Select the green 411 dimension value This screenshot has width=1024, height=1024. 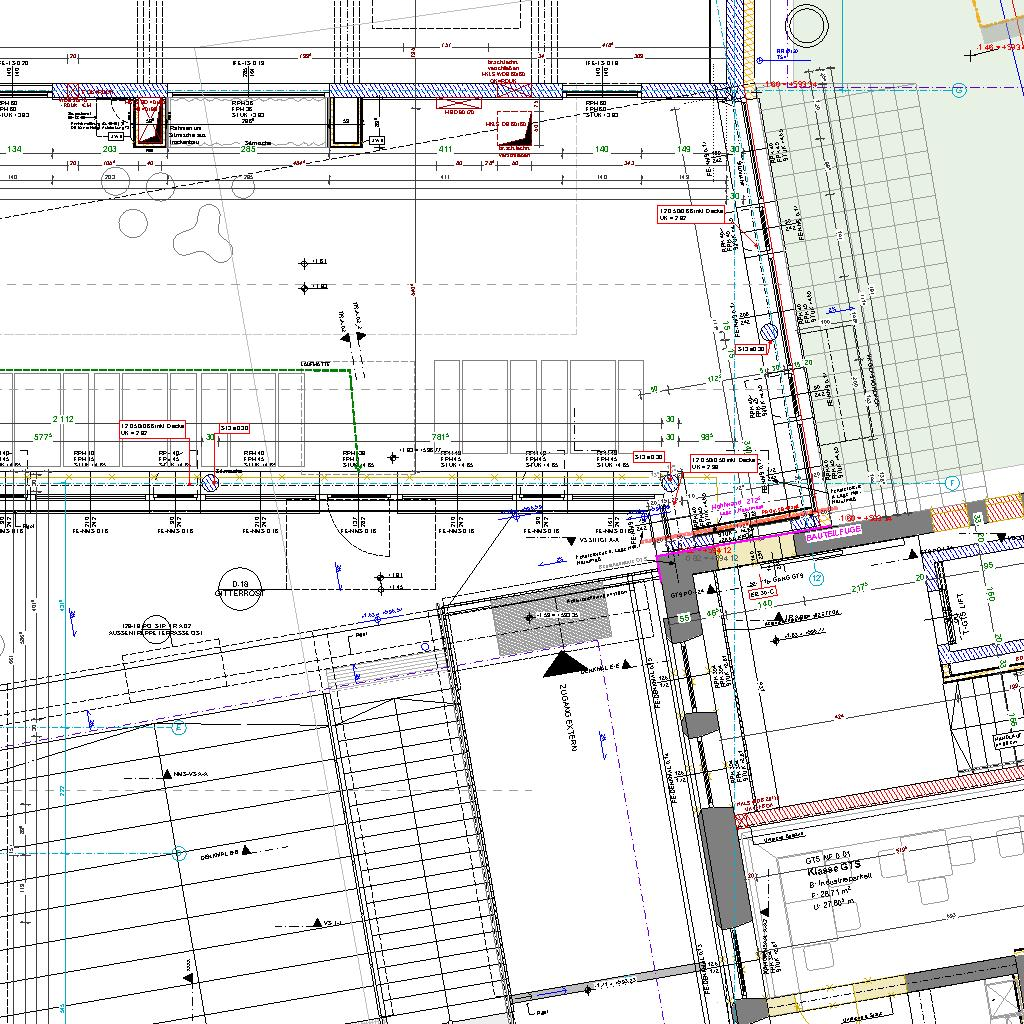click(x=446, y=149)
